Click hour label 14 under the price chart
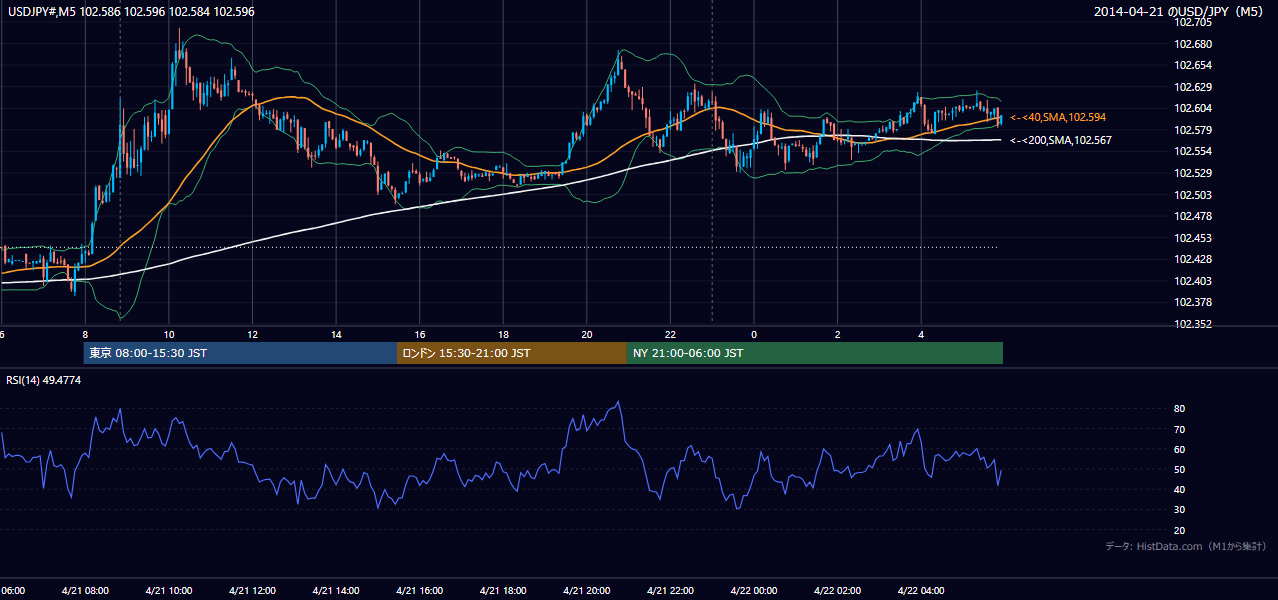1278x600 pixels. pyautogui.click(x=336, y=334)
